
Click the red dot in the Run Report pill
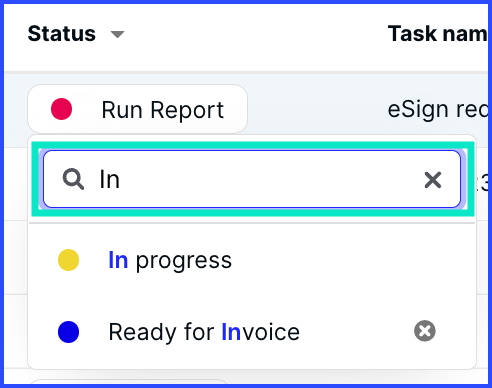coord(61,109)
